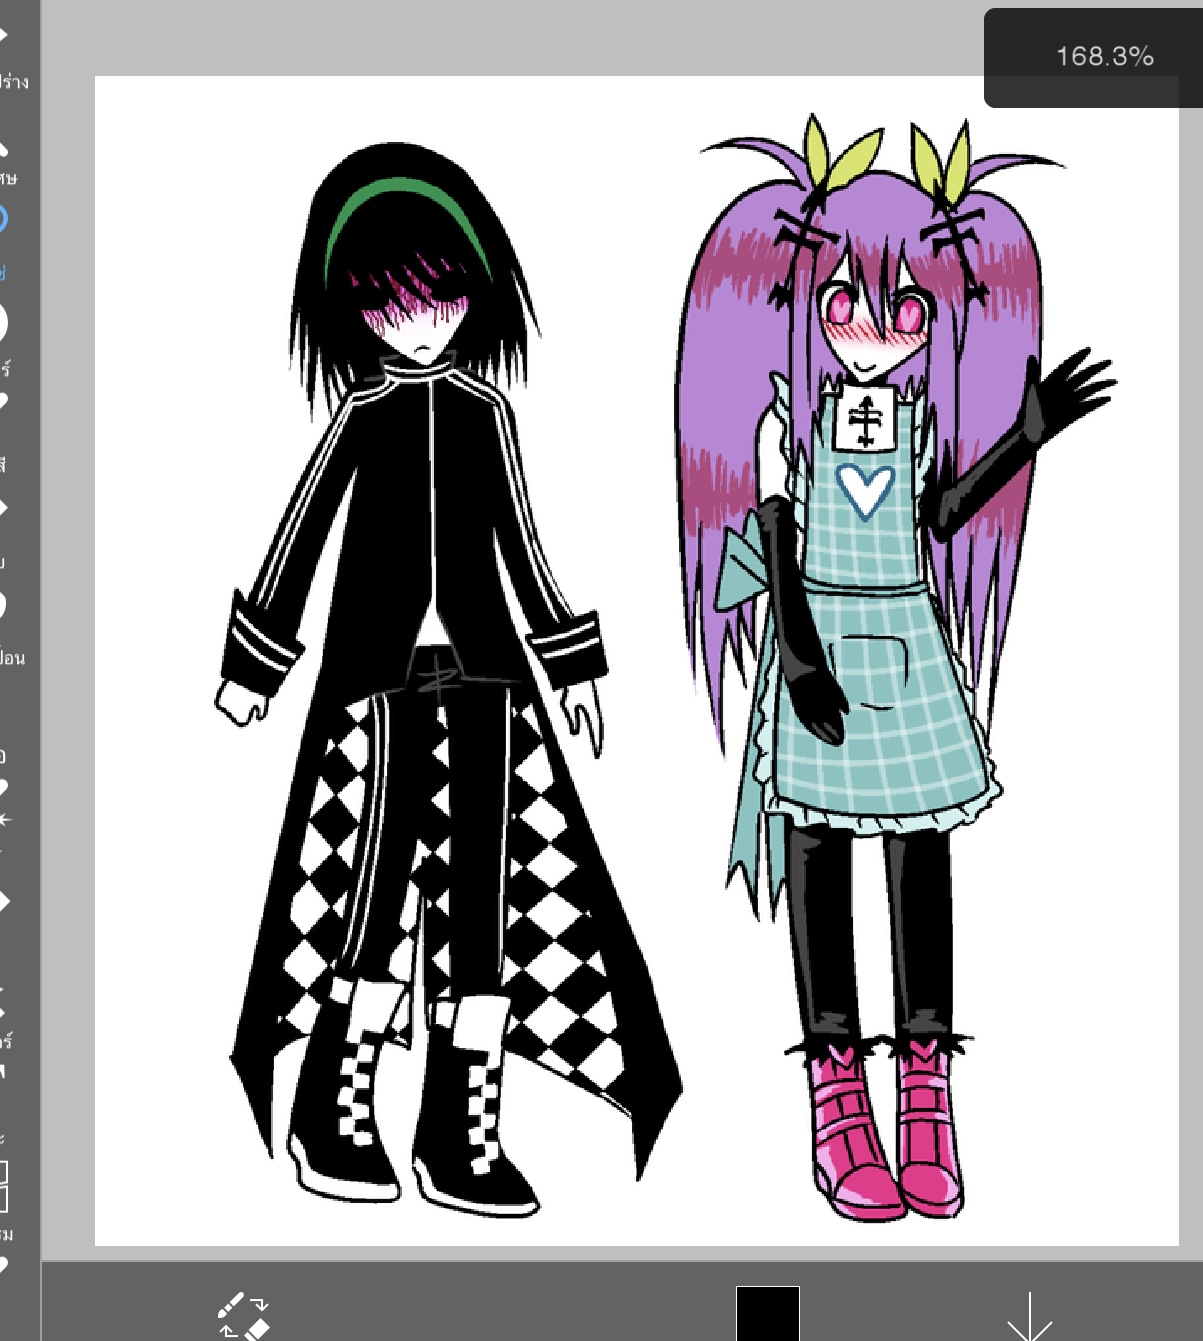Tap the down arrow in bottom bar
The width and height of the screenshot is (1203, 1341).
(x=1029, y=1316)
